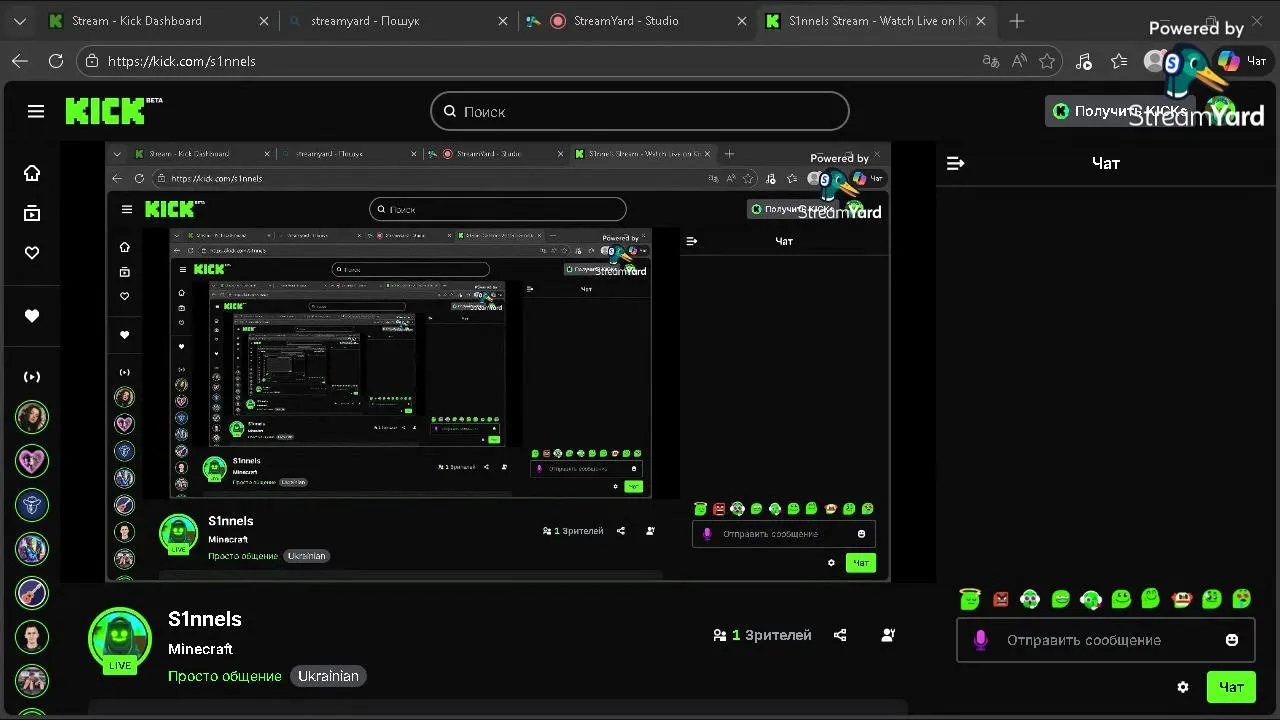The image size is (1280, 720).
Task: Open S1nnels live avatar
Action: (x=120, y=640)
